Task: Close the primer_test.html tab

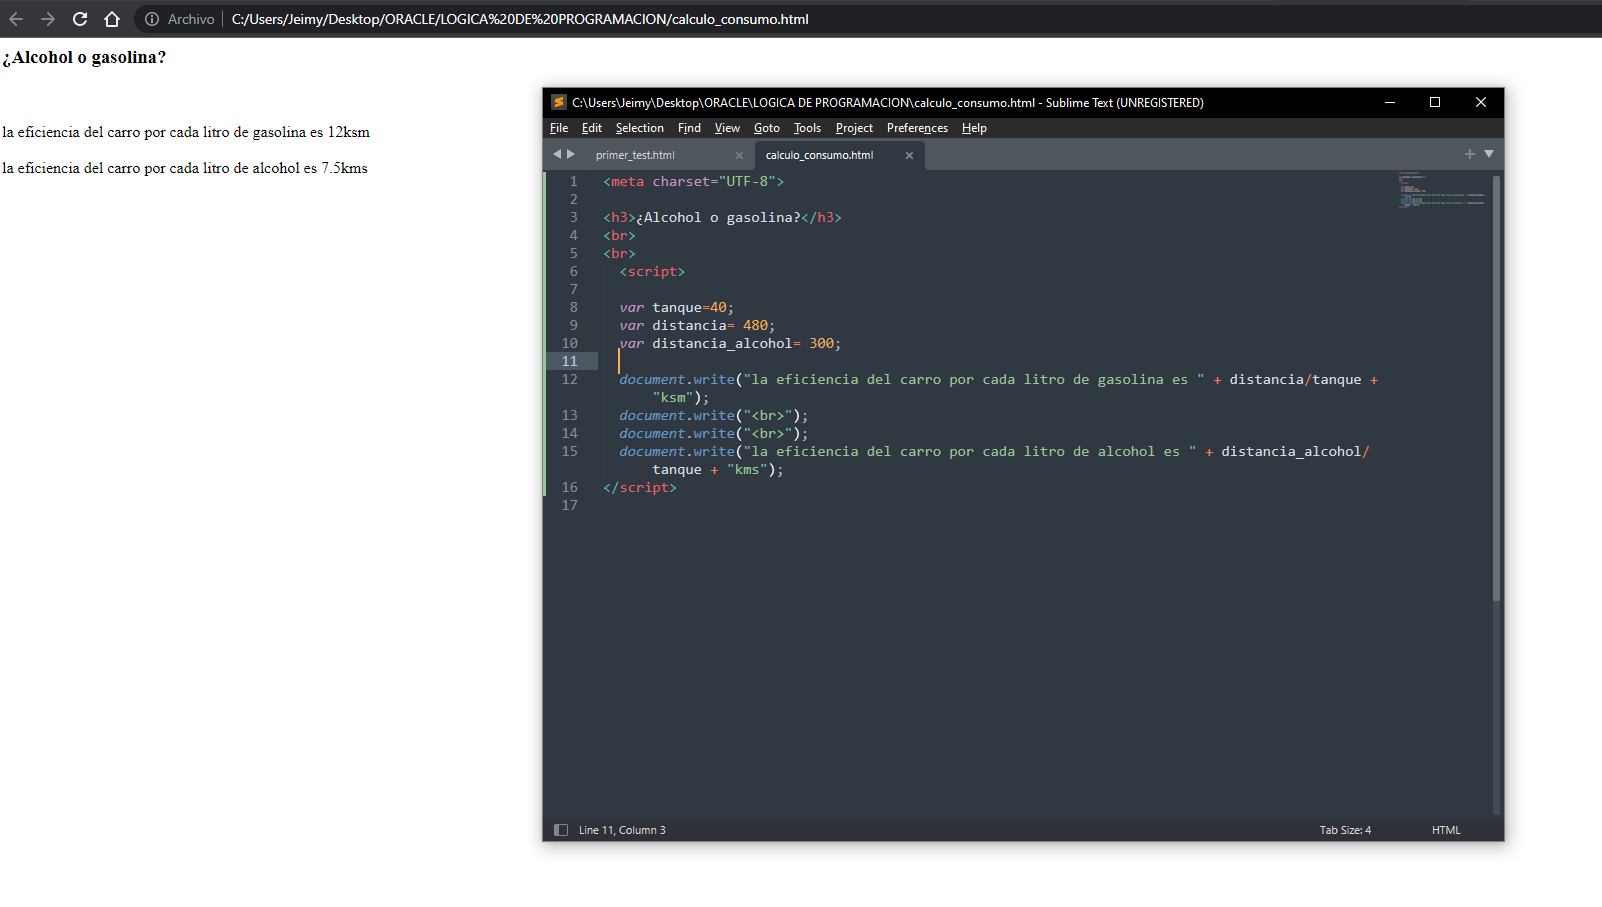Action: click(x=739, y=155)
